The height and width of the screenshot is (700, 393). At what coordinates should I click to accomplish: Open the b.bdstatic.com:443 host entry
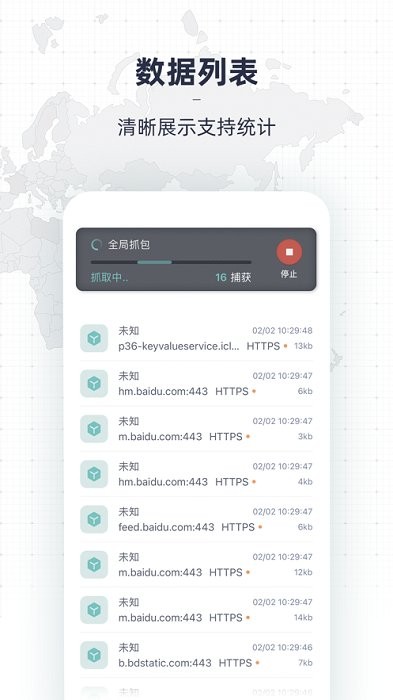point(165,663)
